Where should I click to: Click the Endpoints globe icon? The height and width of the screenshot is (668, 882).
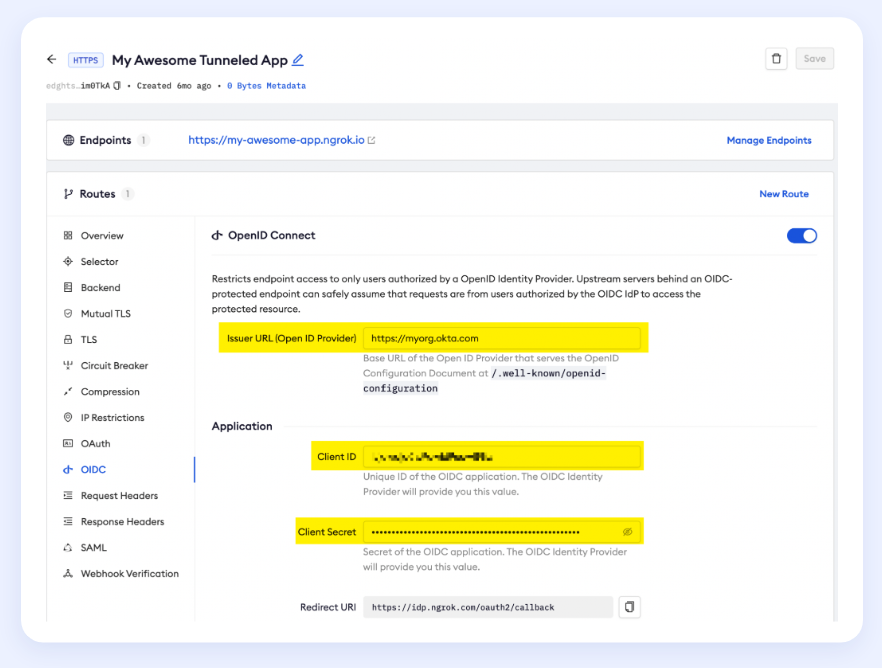pyautogui.click(x=69, y=140)
